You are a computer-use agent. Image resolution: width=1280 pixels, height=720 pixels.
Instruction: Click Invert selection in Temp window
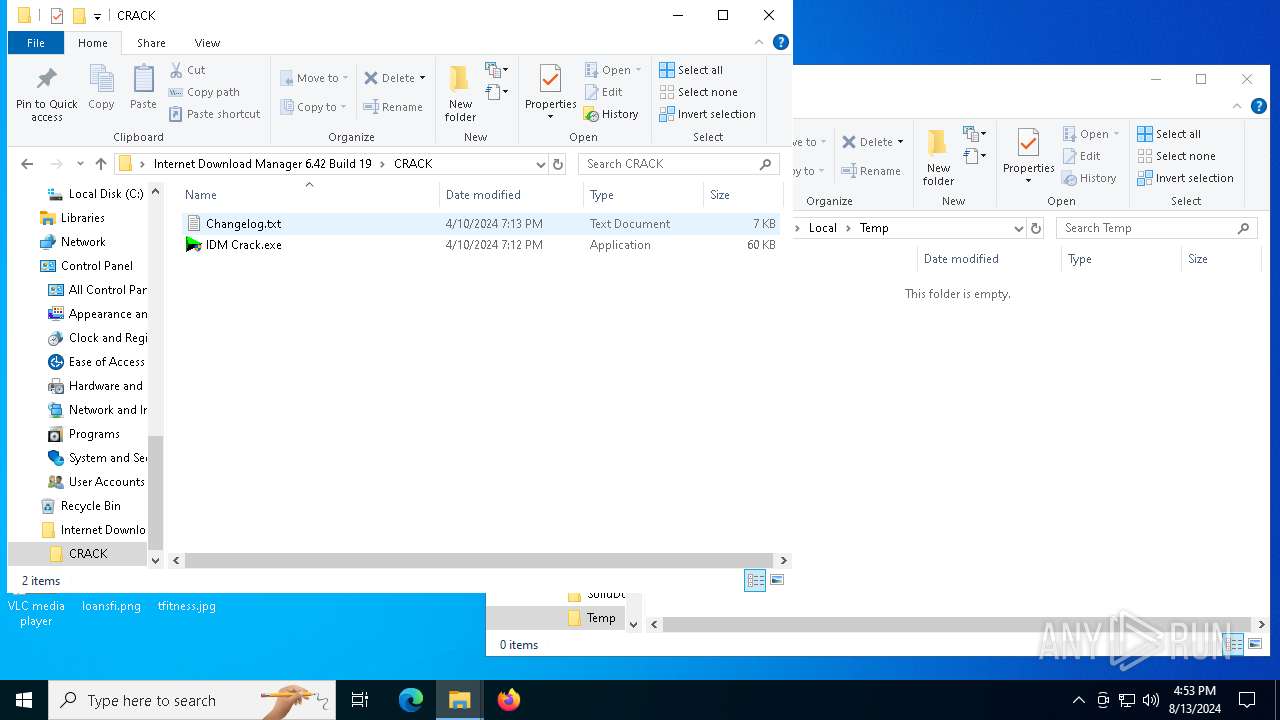[x=1185, y=178]
